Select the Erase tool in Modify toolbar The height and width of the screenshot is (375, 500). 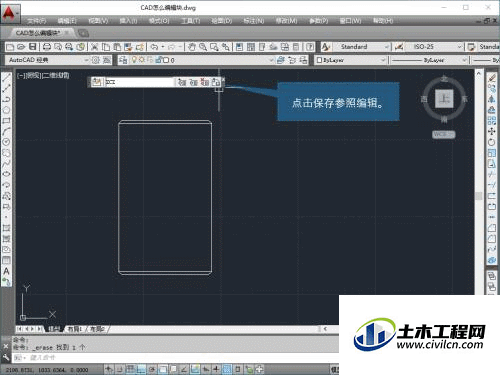click(492, 78)
